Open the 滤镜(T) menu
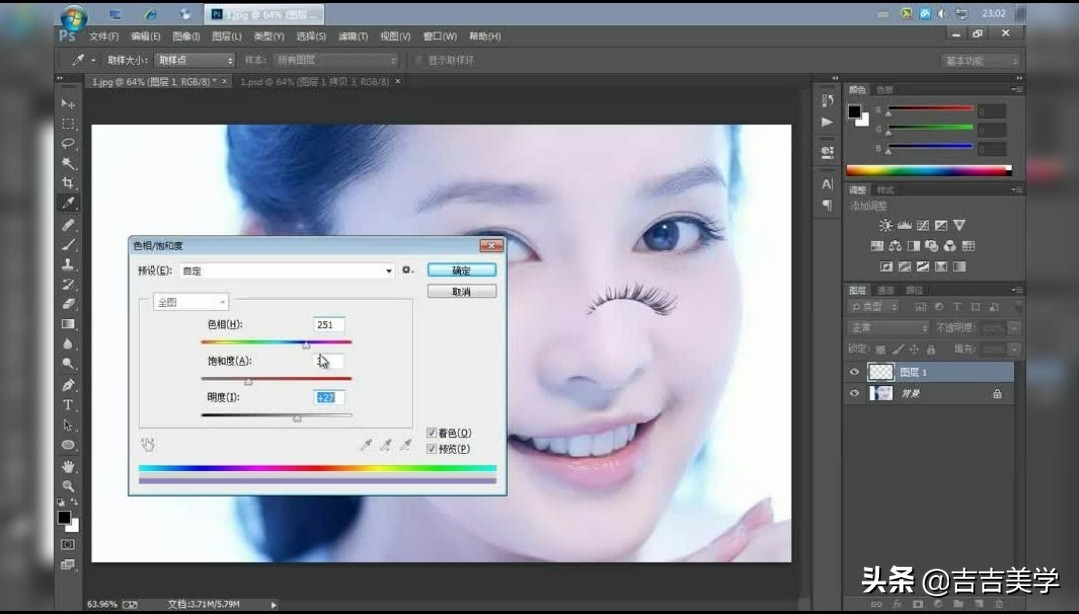Screen dimensions: 1079x614 point(353,37)
